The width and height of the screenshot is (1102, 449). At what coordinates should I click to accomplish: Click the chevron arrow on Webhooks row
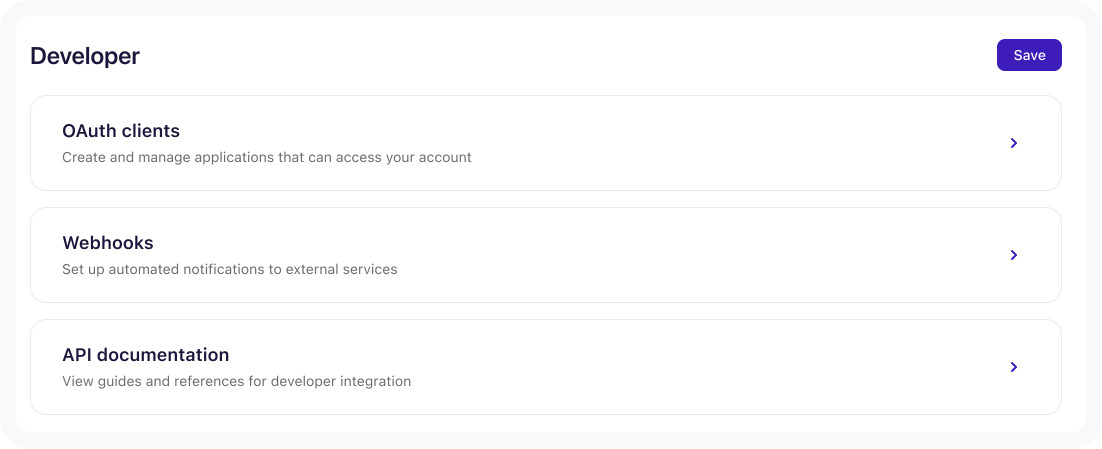click(1013, 255)
